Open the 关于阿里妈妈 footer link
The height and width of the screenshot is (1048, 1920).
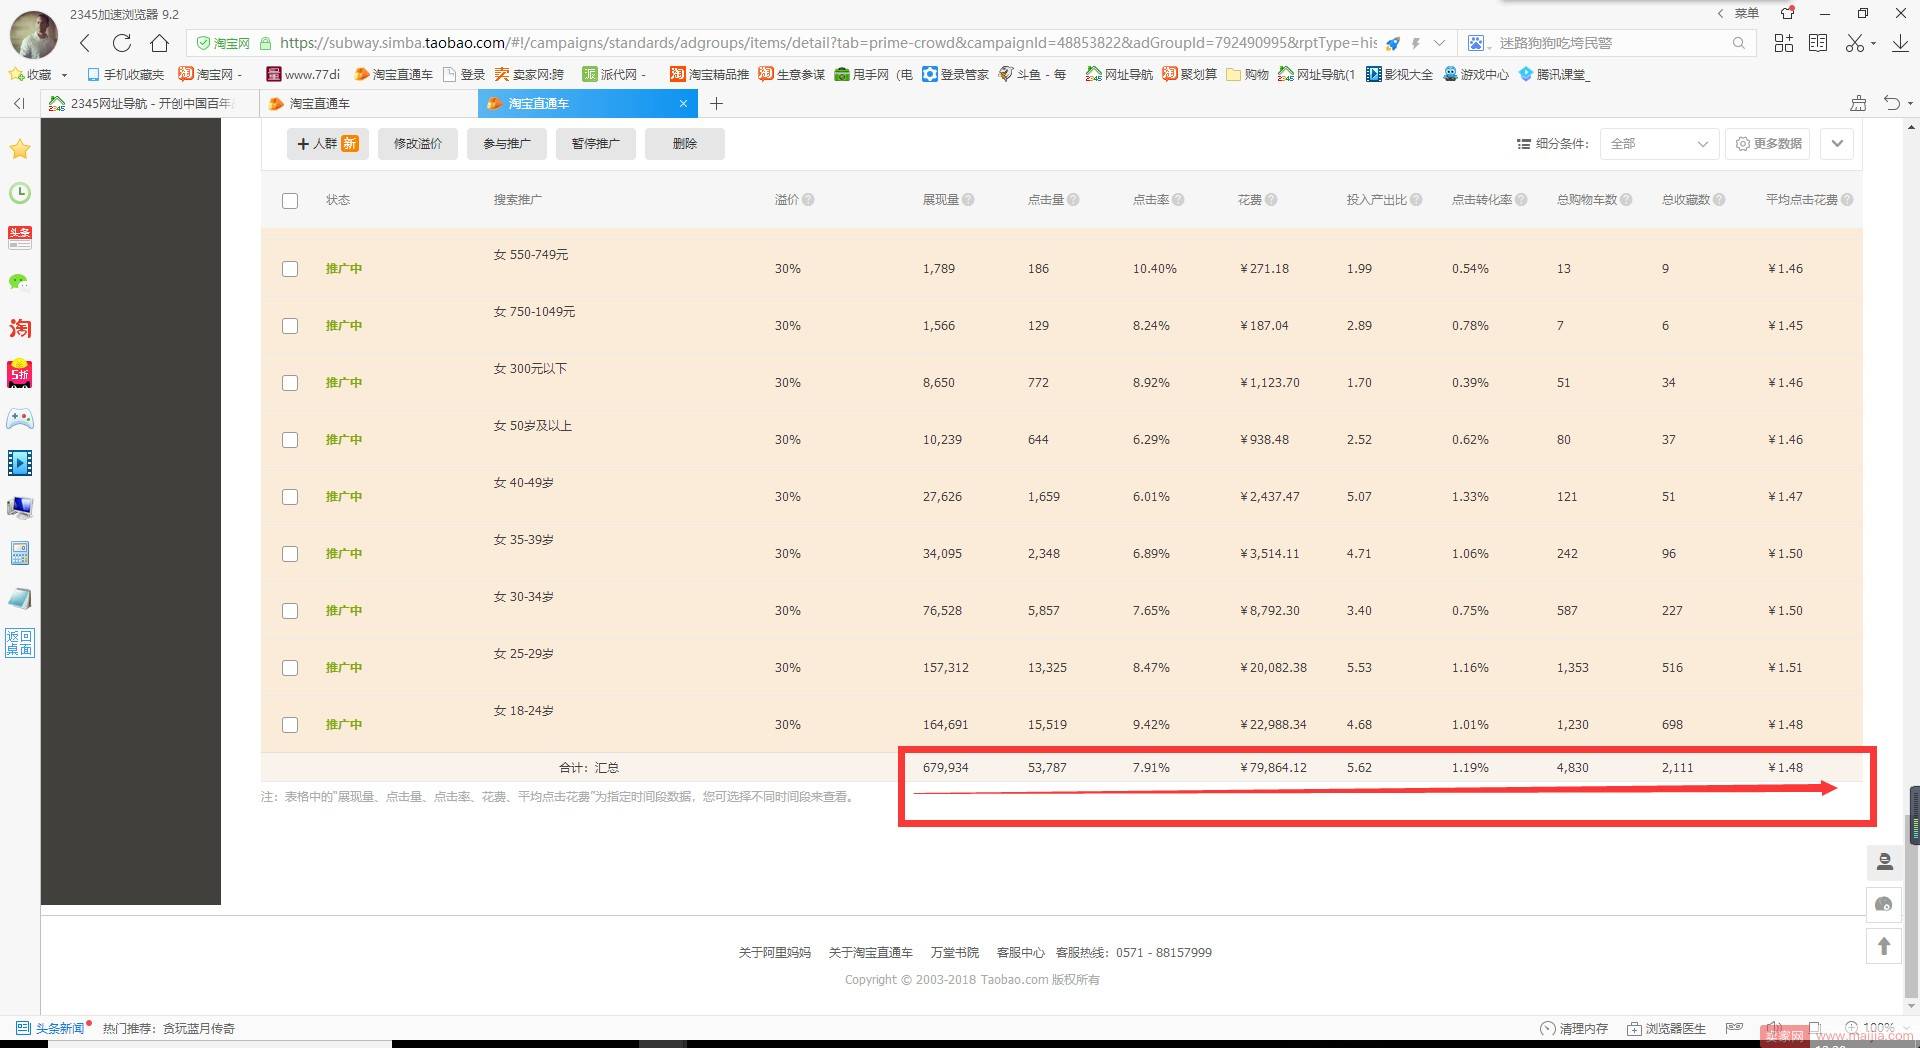pos(775,953)
